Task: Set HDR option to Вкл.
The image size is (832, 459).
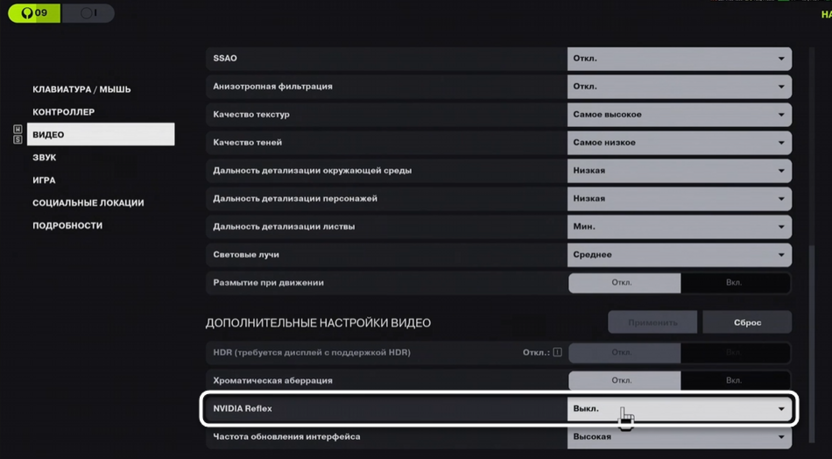Action: pyautogui.click(x=735, y=353)
